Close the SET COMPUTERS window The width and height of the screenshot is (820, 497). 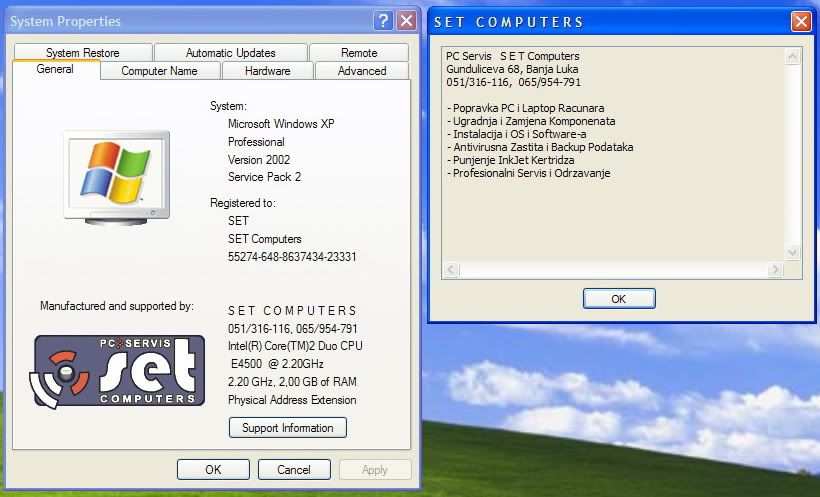pos(801,21)
